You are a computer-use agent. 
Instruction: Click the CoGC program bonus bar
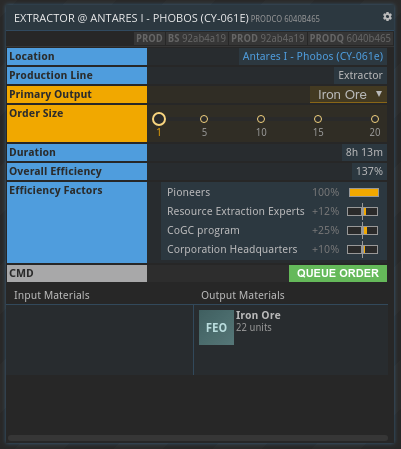click(362, 230)
